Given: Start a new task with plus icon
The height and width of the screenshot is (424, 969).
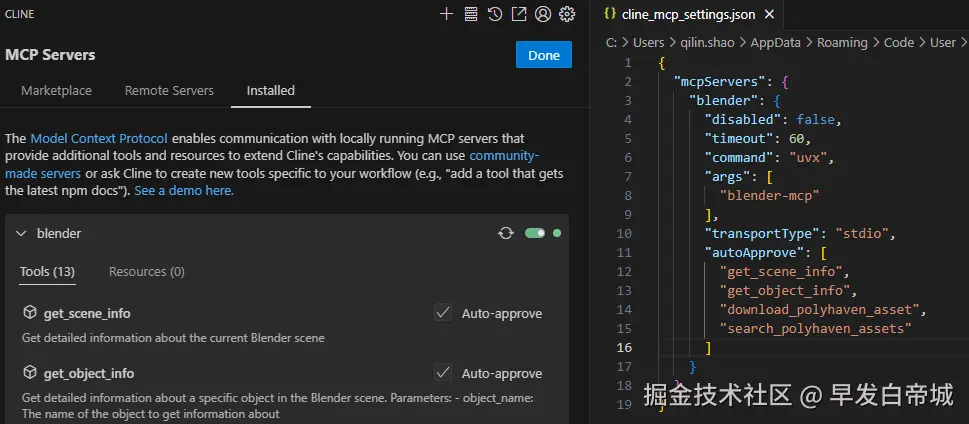Looking at the screenshot, I should pyautogui.click(x=446, y=14).
